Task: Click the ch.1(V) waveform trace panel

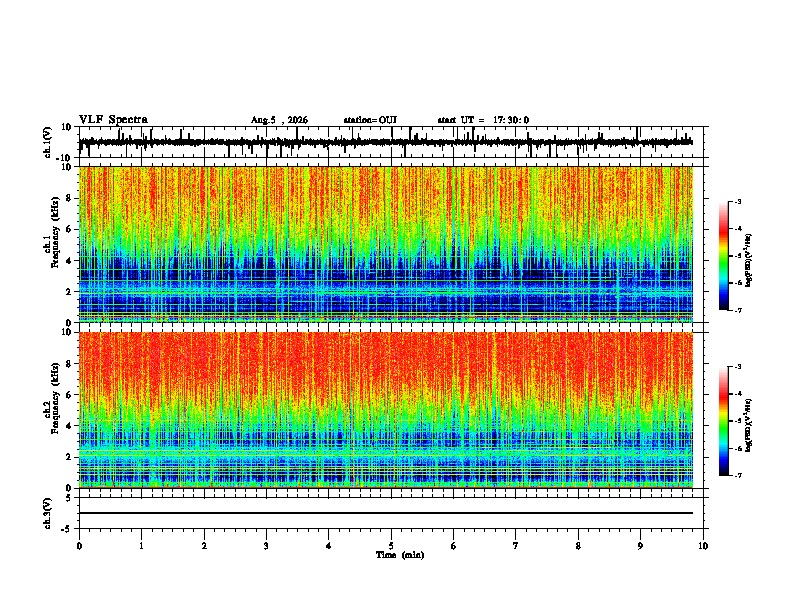Action: [x=391, y=142]
